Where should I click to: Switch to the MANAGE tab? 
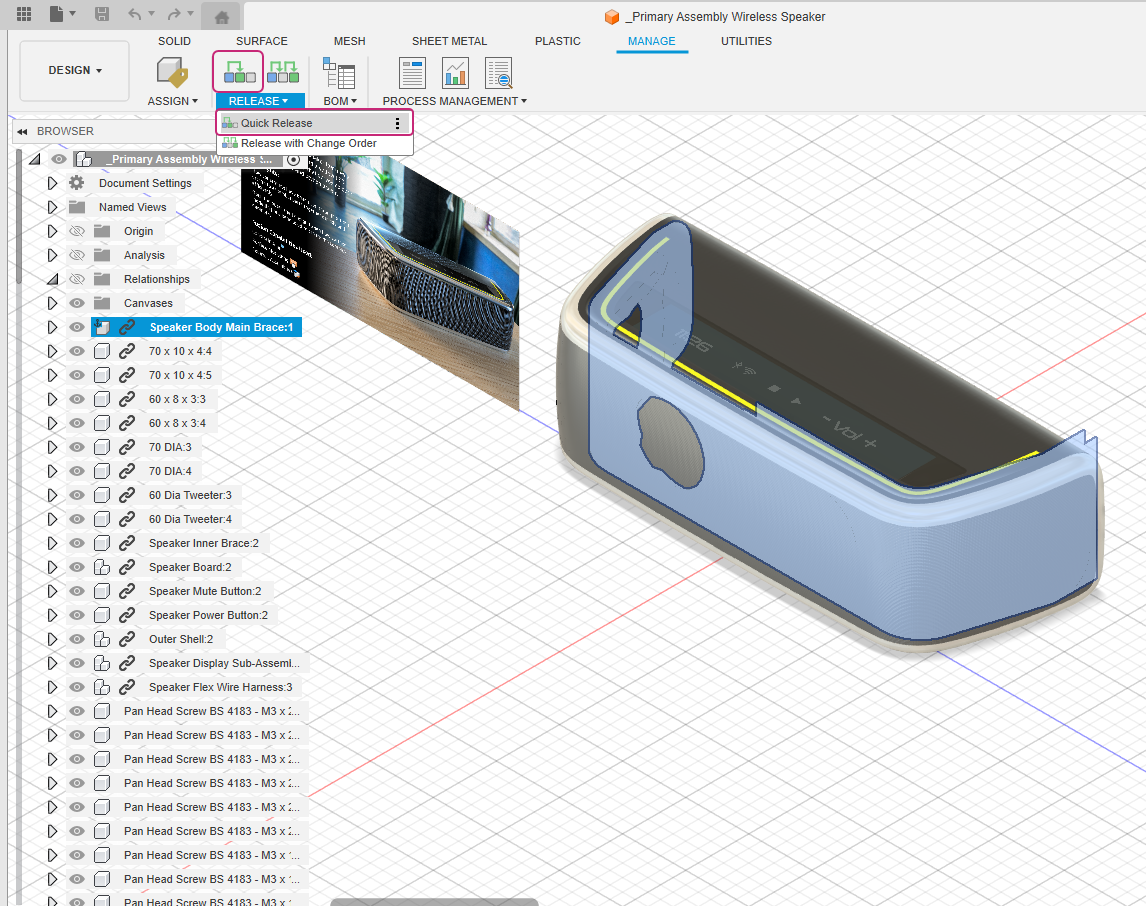pyautogui.click(x=651, y=41)
